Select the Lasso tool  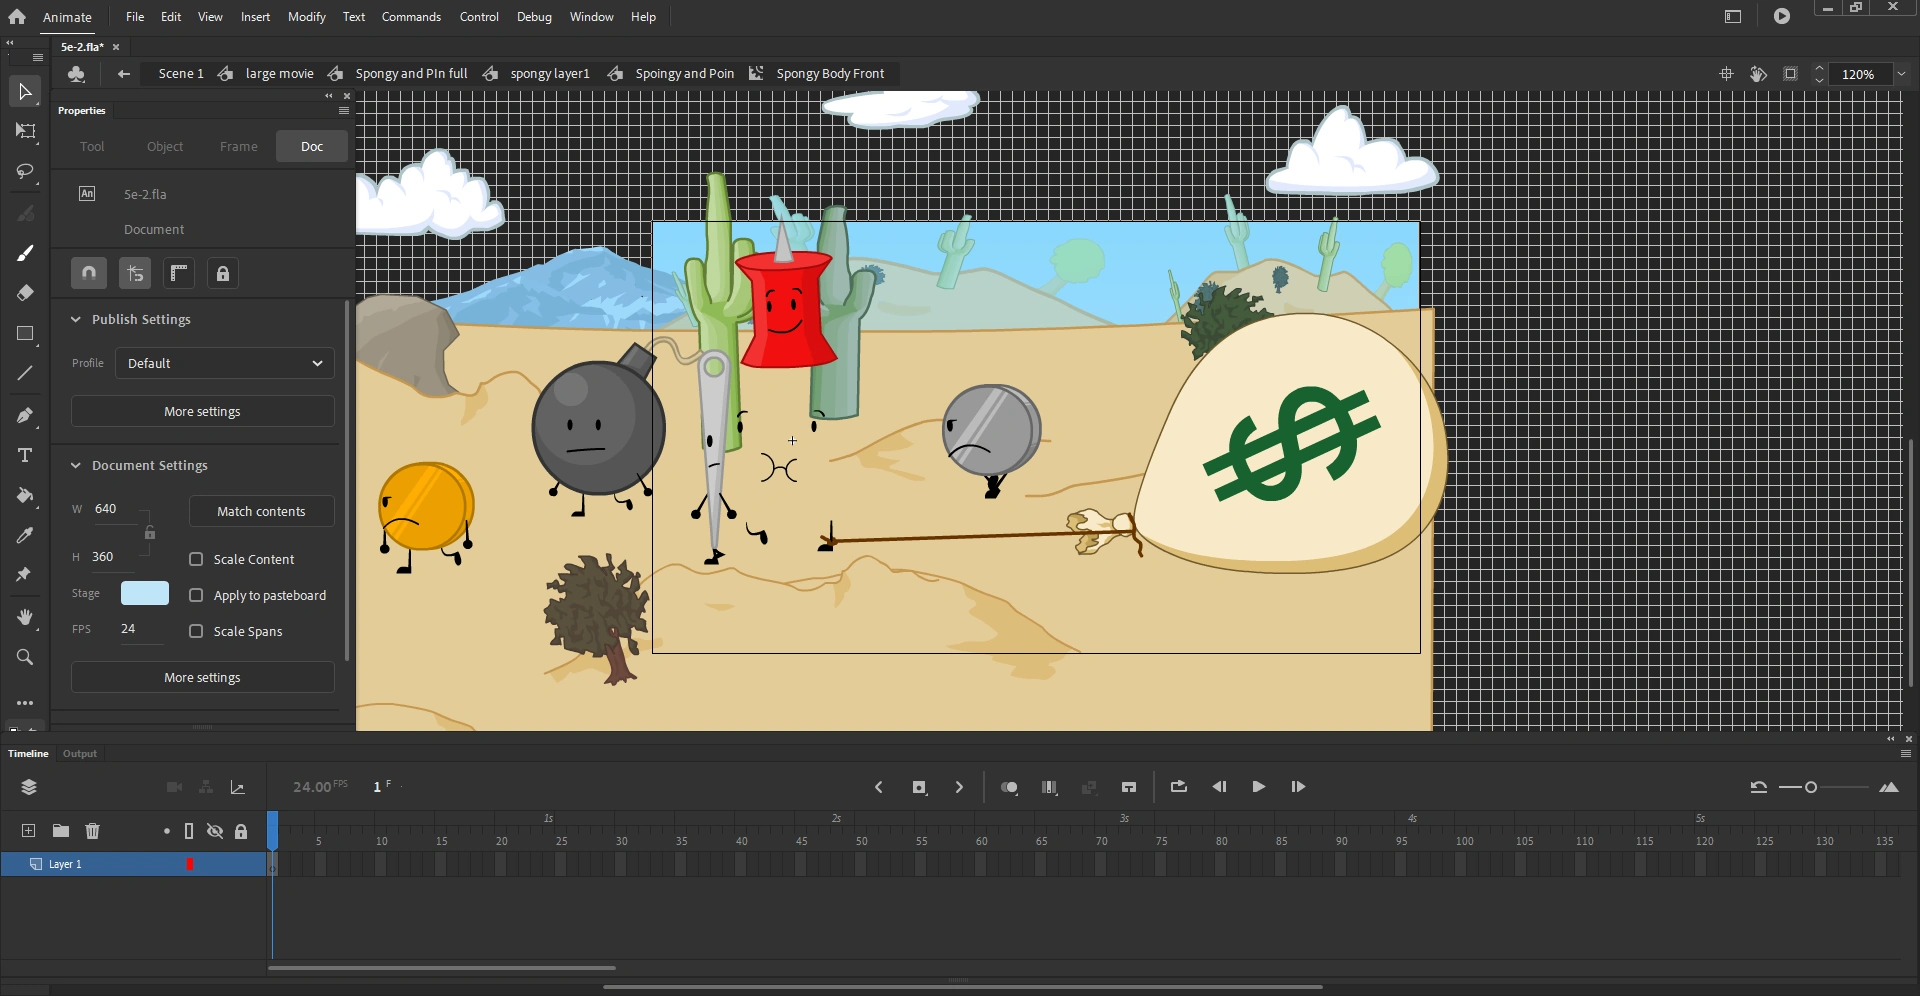coord(25,172)
